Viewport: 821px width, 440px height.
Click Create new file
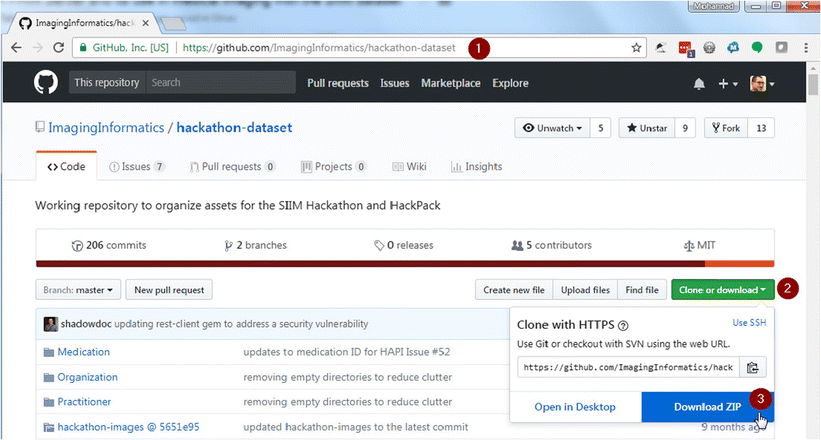tap(514, 290)
